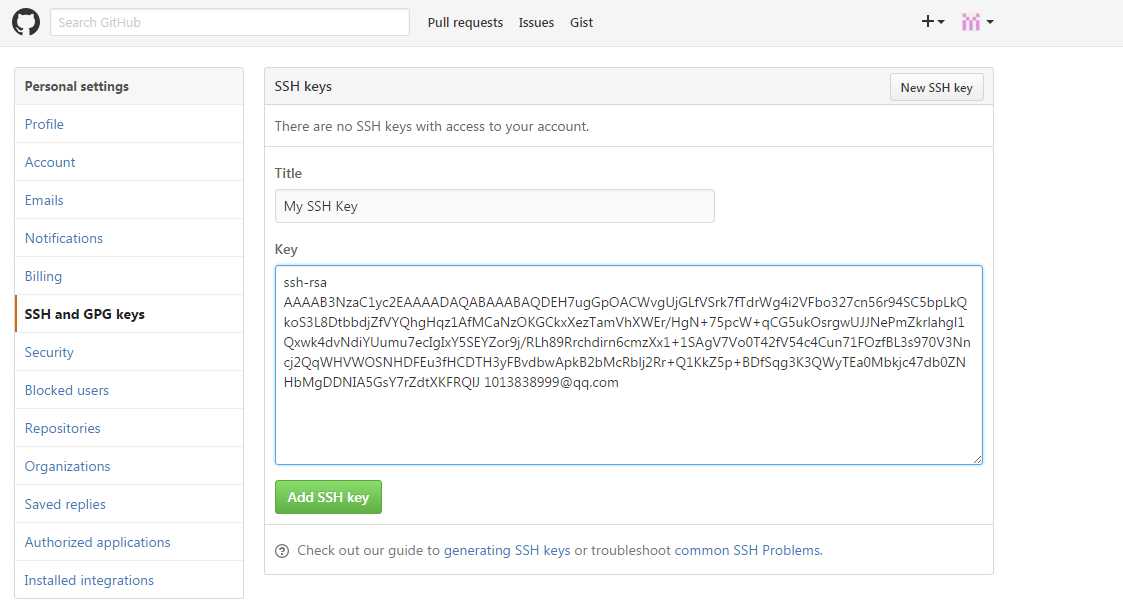Click the New SSH key button
Screen dimensions: 1123x601
click(x=936, y=87)
